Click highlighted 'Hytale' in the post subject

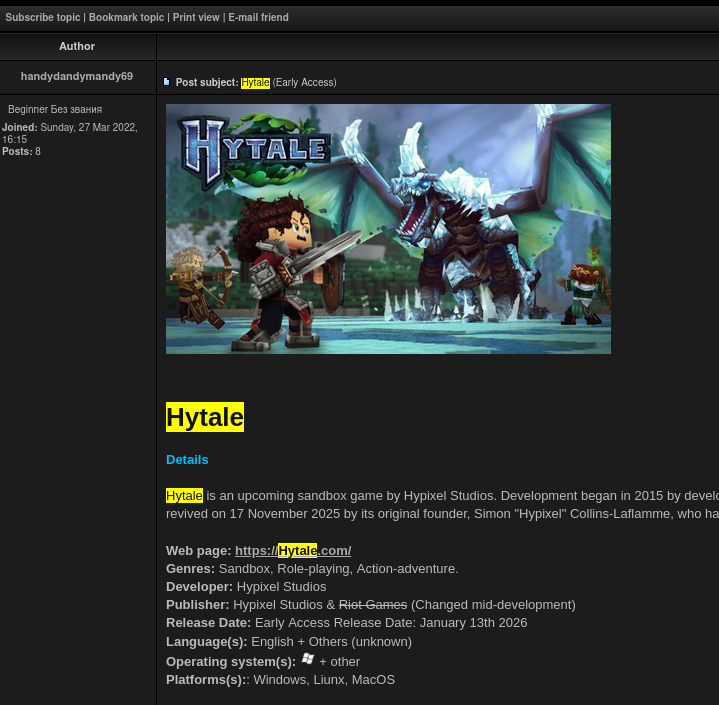255,83
